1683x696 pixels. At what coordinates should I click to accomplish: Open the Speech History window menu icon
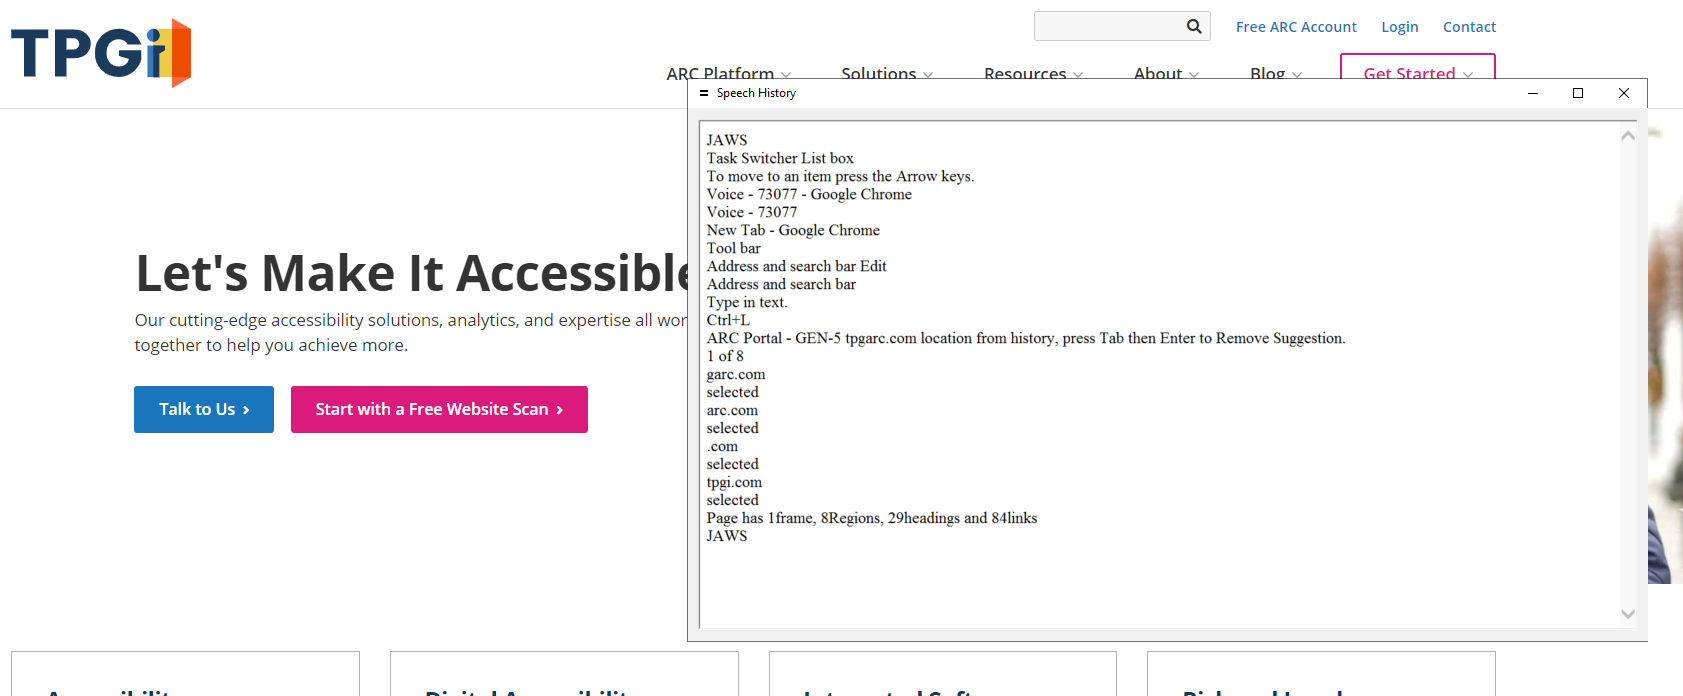pyautogui.click(x=704, y=93)
